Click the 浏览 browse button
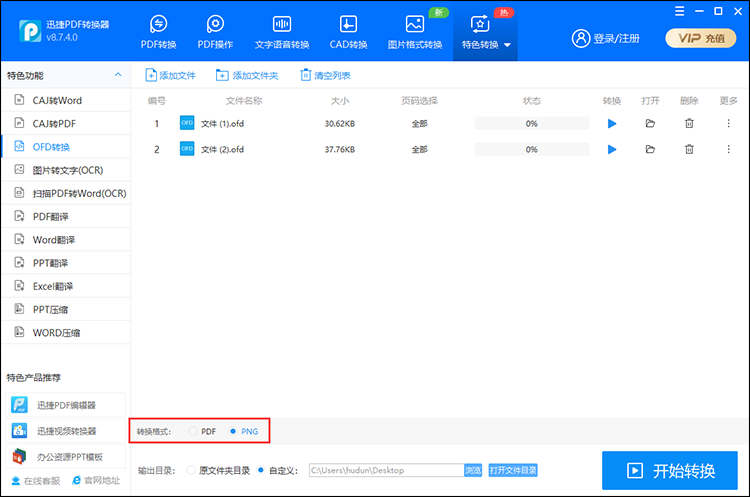 473,470
